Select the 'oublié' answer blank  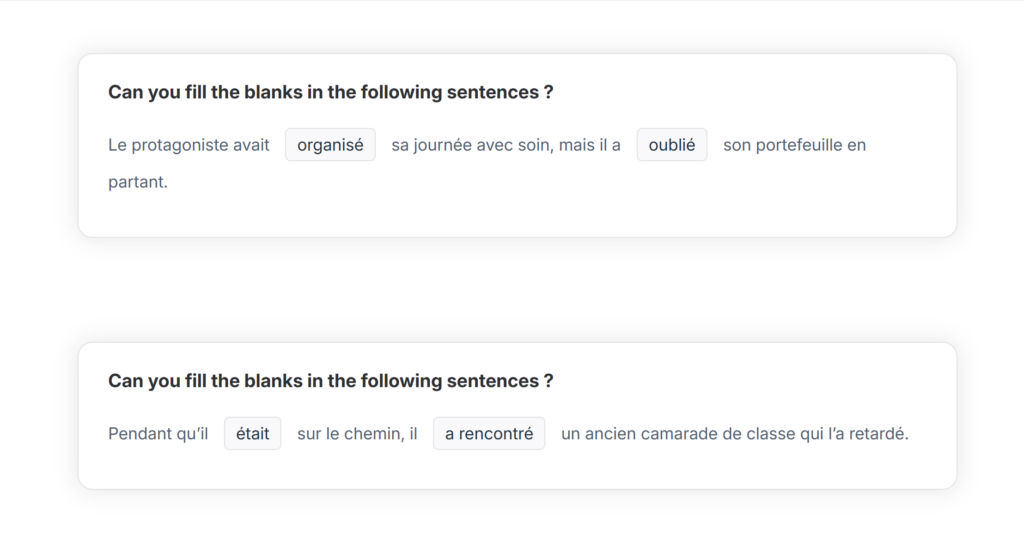[x=672, y=145]
